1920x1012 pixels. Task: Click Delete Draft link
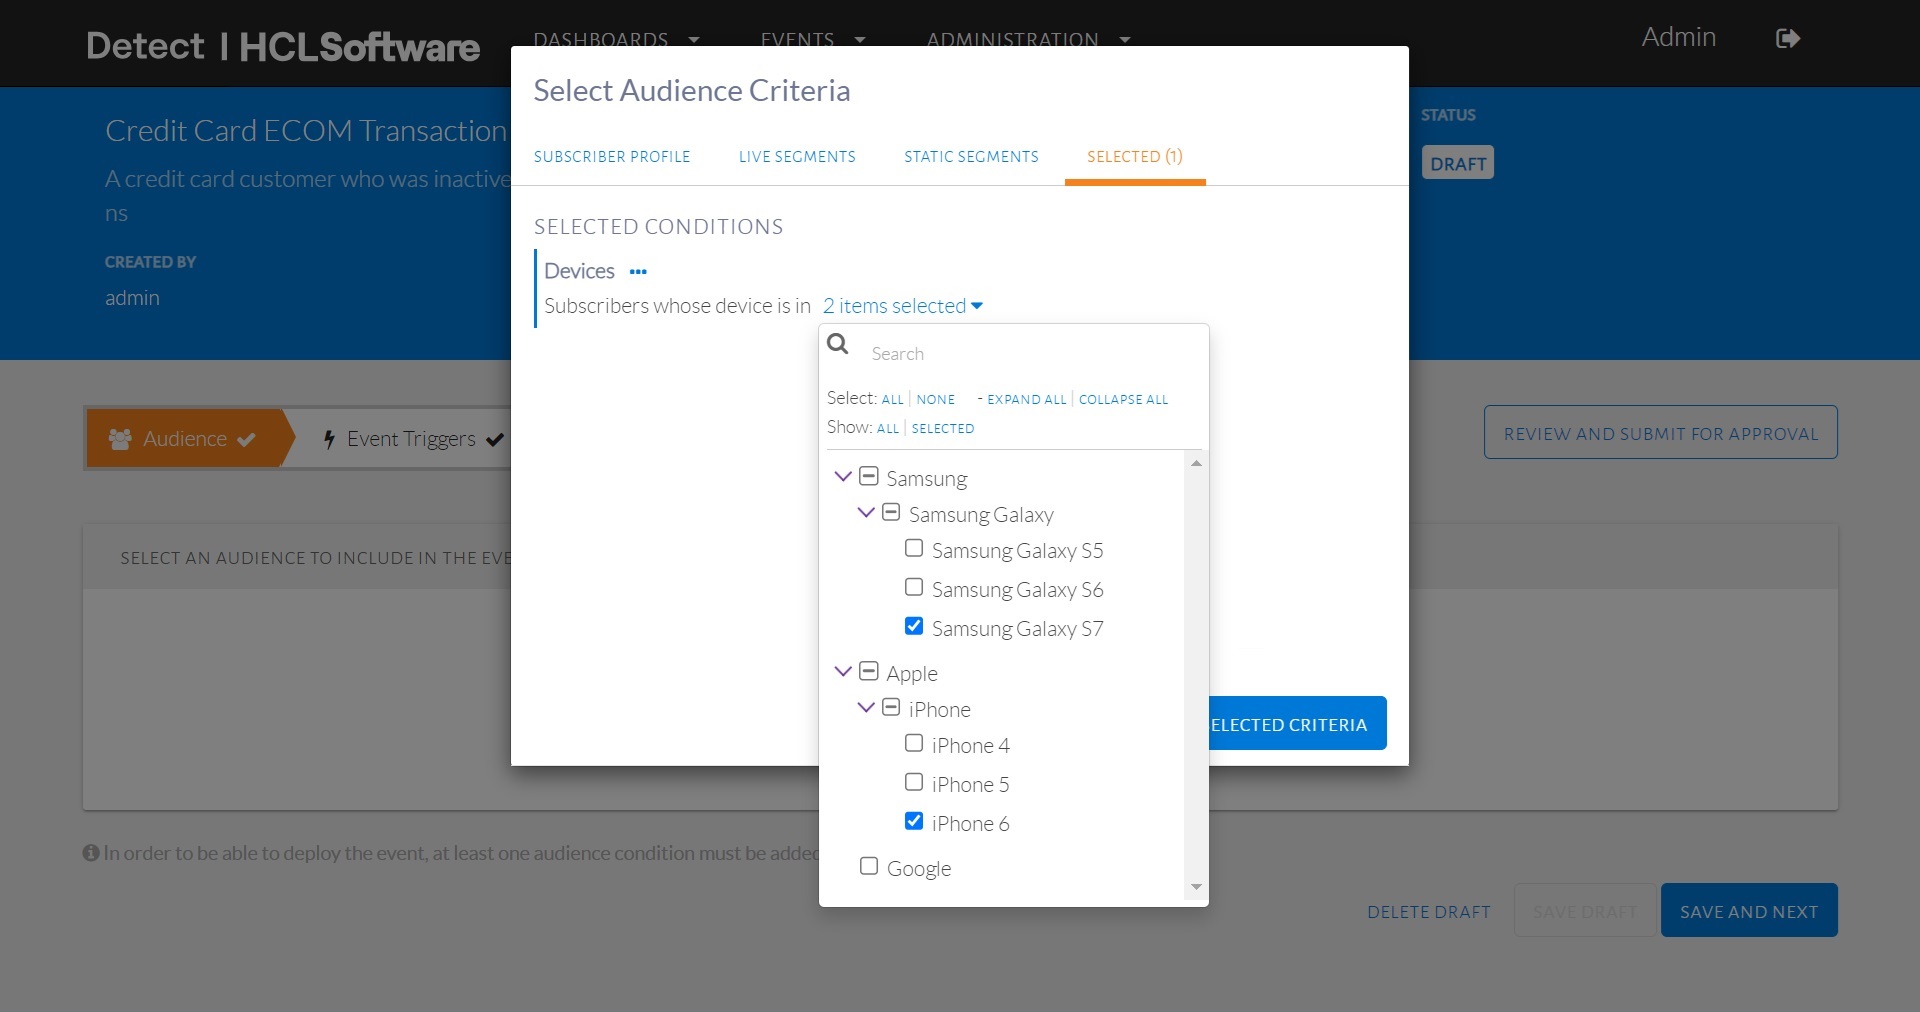1429,912
